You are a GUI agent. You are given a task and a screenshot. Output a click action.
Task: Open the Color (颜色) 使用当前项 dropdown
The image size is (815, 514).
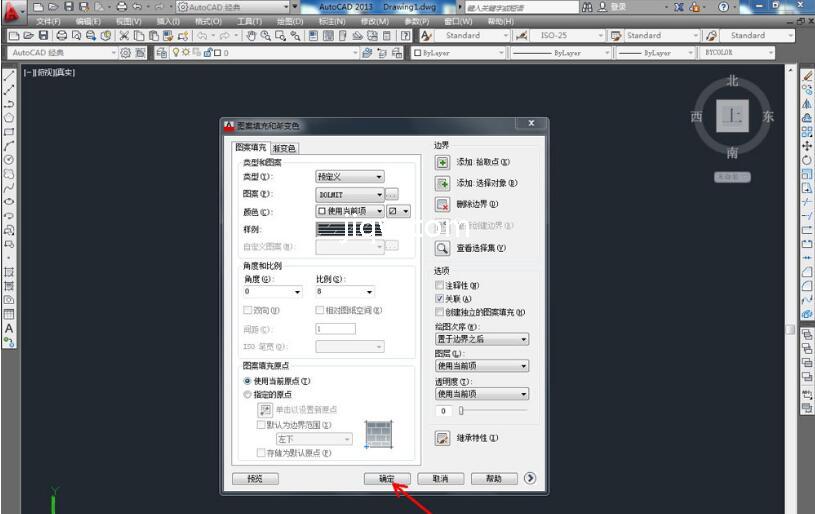(350, 211)
